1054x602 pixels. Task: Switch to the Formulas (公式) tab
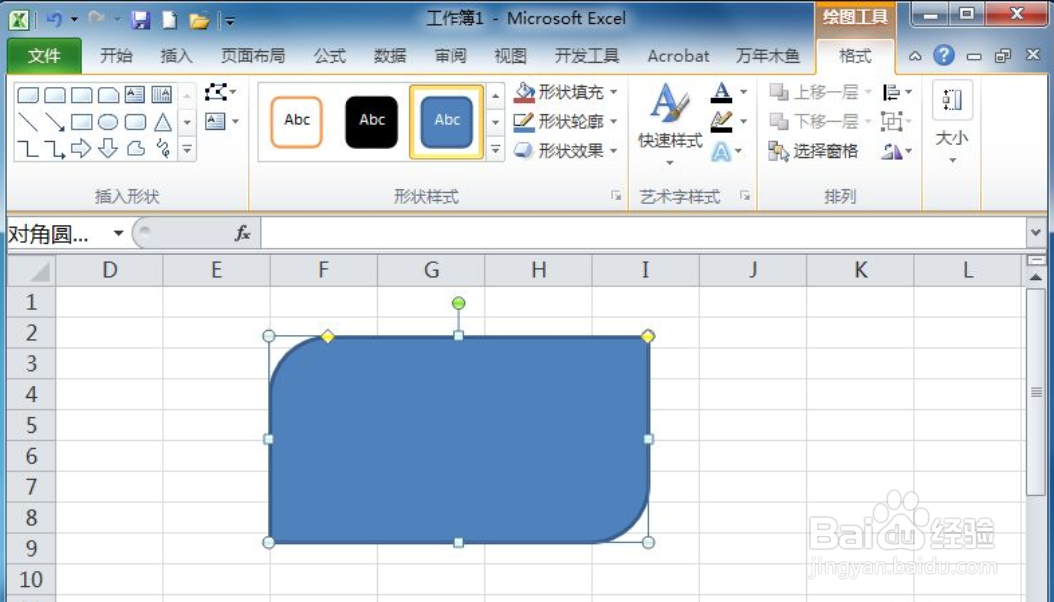tap(330, 56)
